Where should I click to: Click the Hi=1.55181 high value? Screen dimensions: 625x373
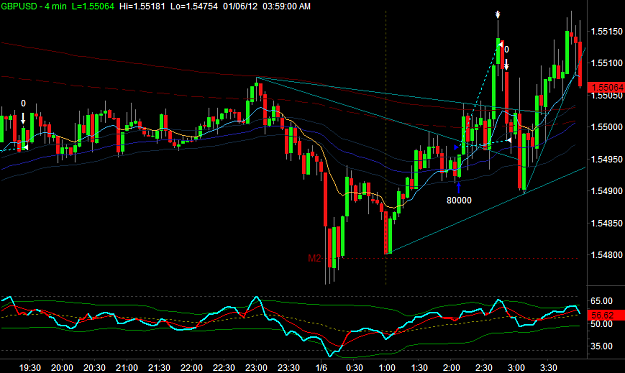(x=142, y=6)
